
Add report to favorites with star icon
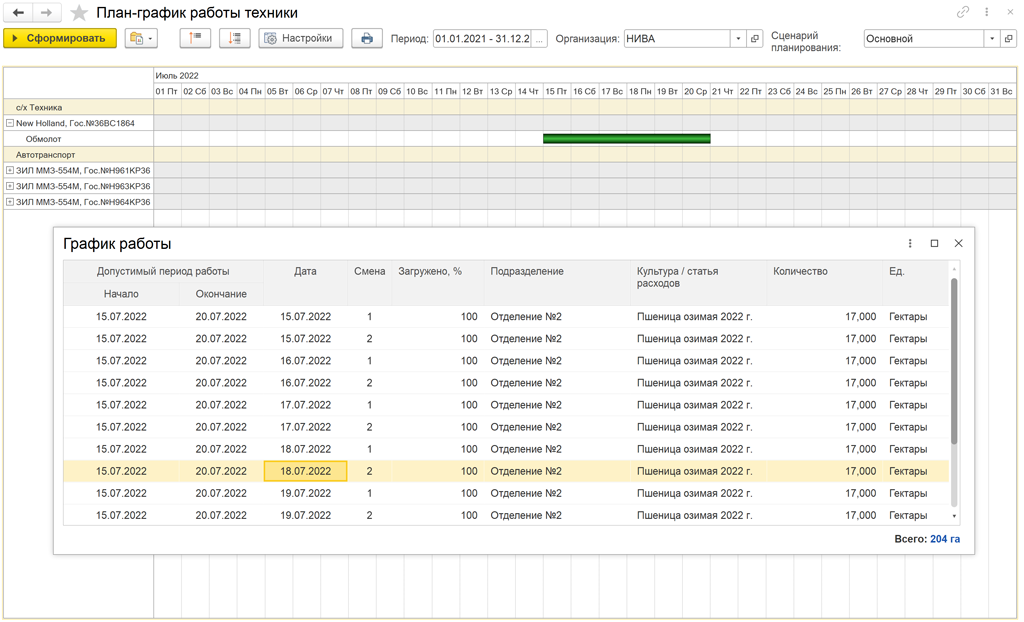(79, 13)
